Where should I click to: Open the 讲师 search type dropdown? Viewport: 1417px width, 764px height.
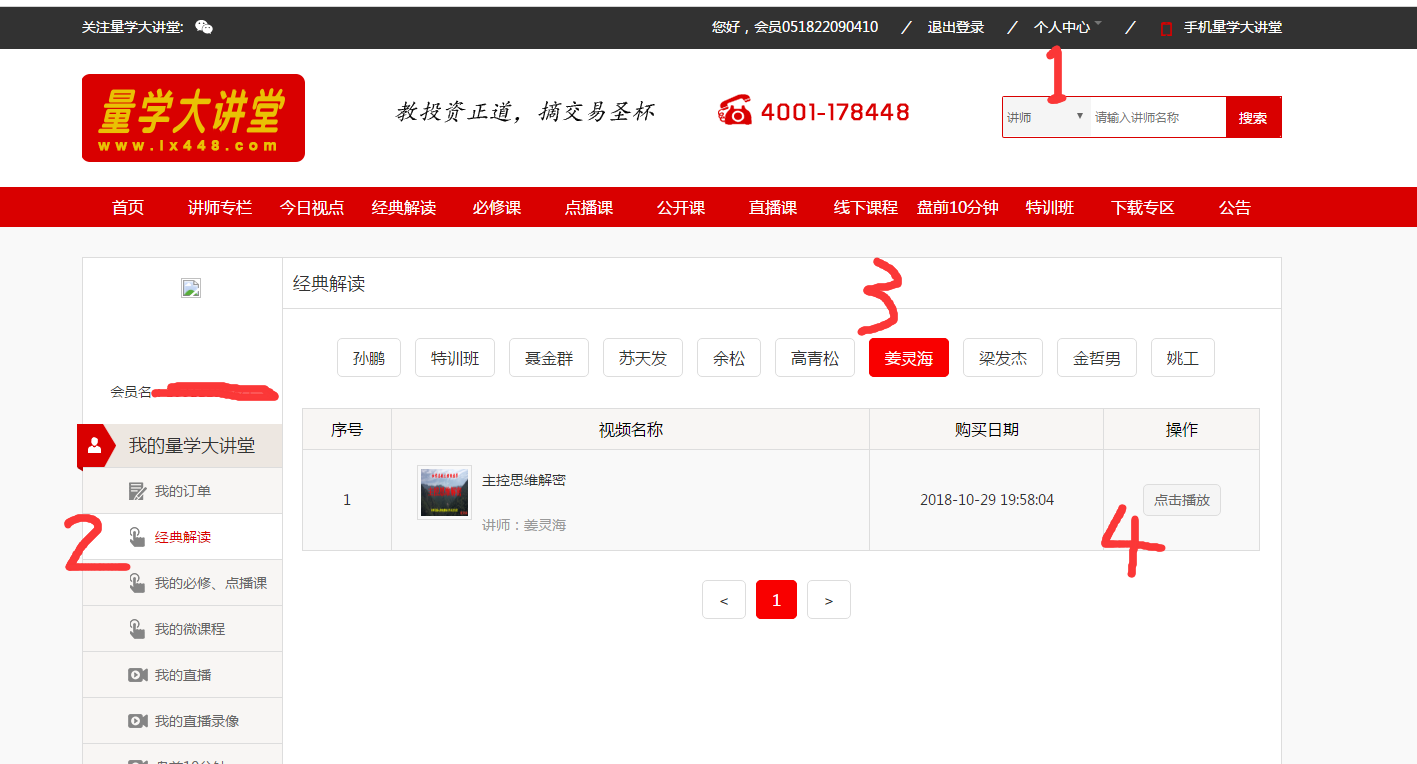click(1046, 117)
